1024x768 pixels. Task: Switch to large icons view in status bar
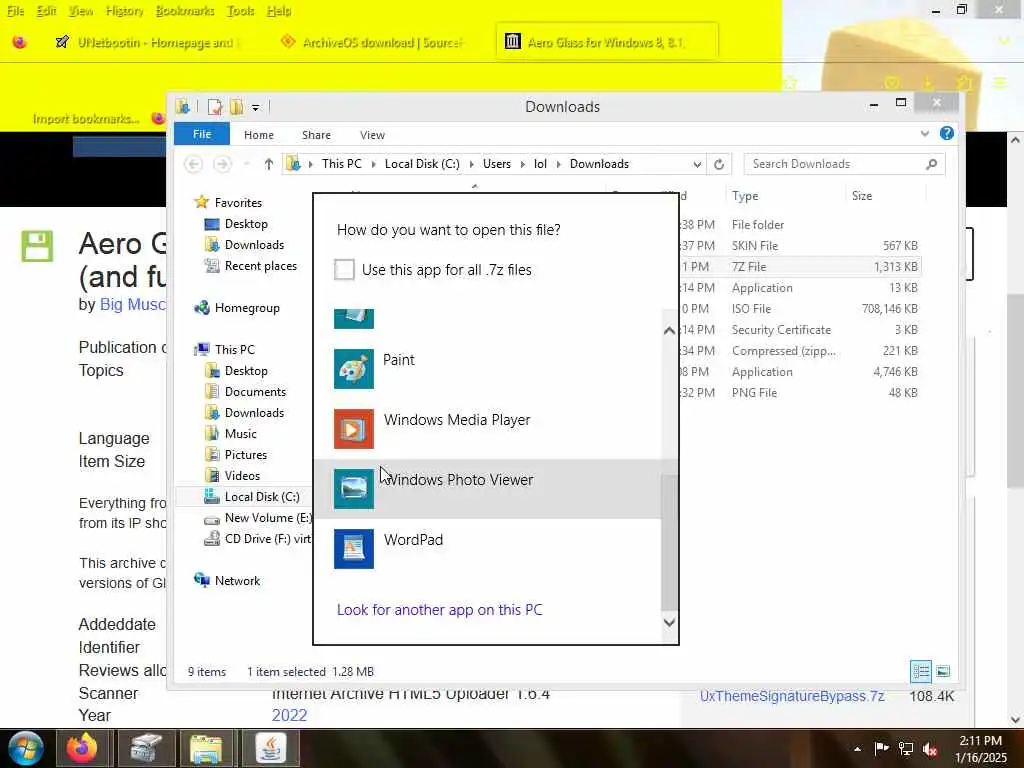click(942, 671)
